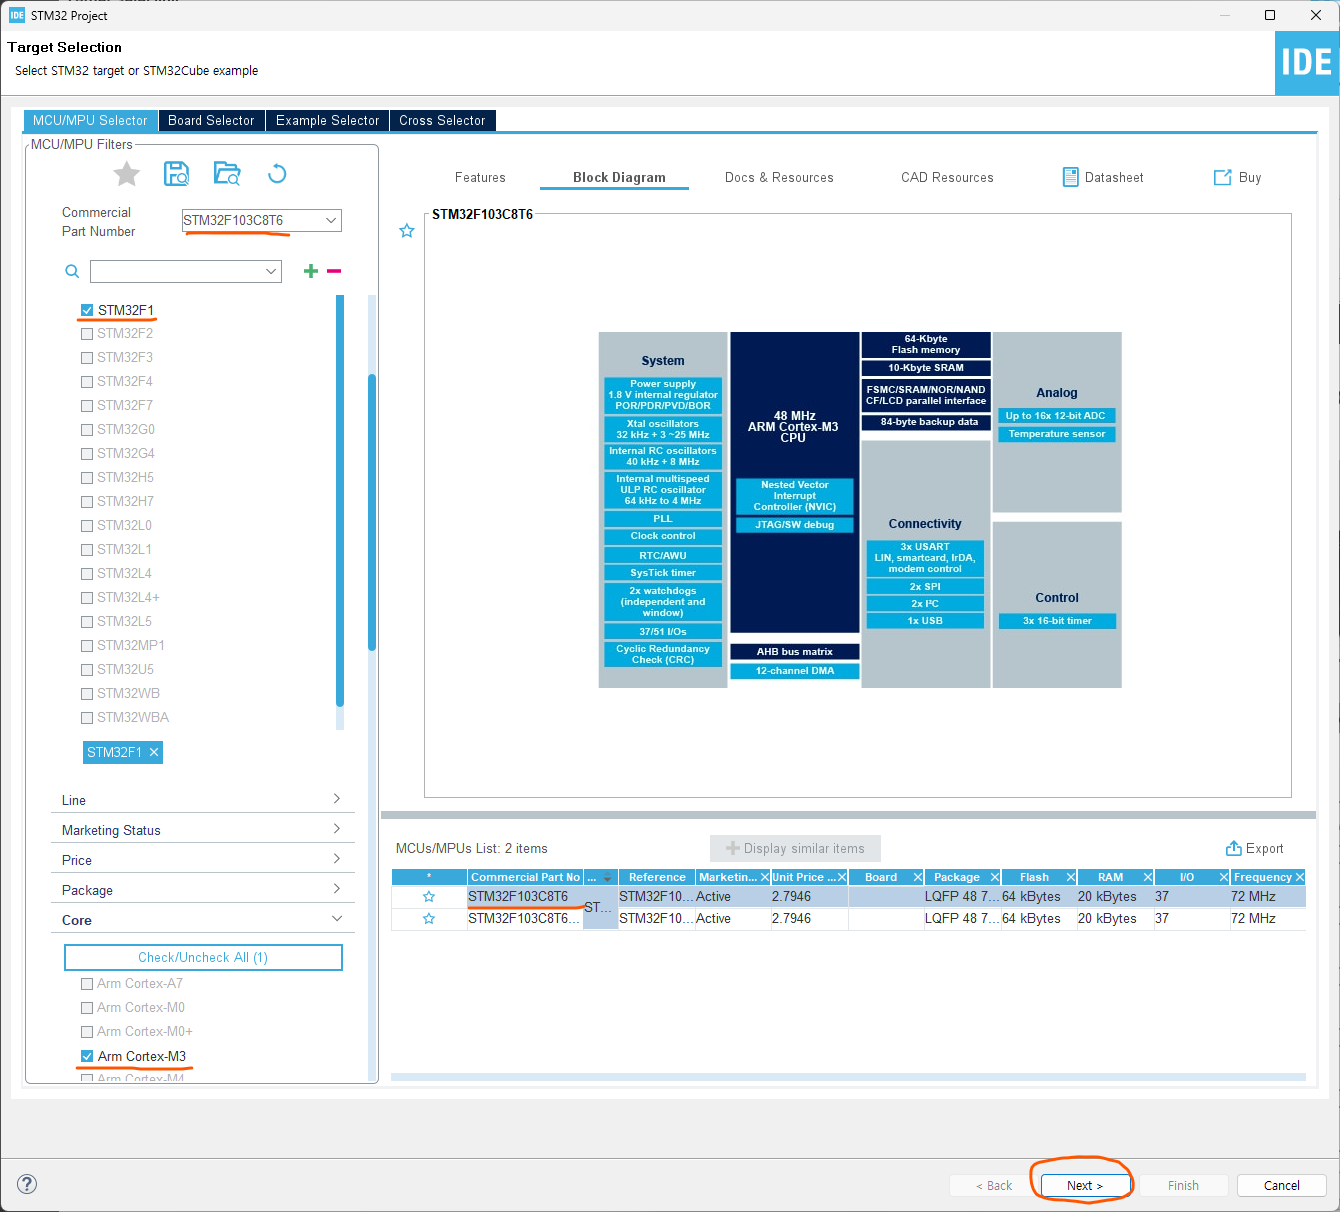Switch to the Board Selector tab

211,120
